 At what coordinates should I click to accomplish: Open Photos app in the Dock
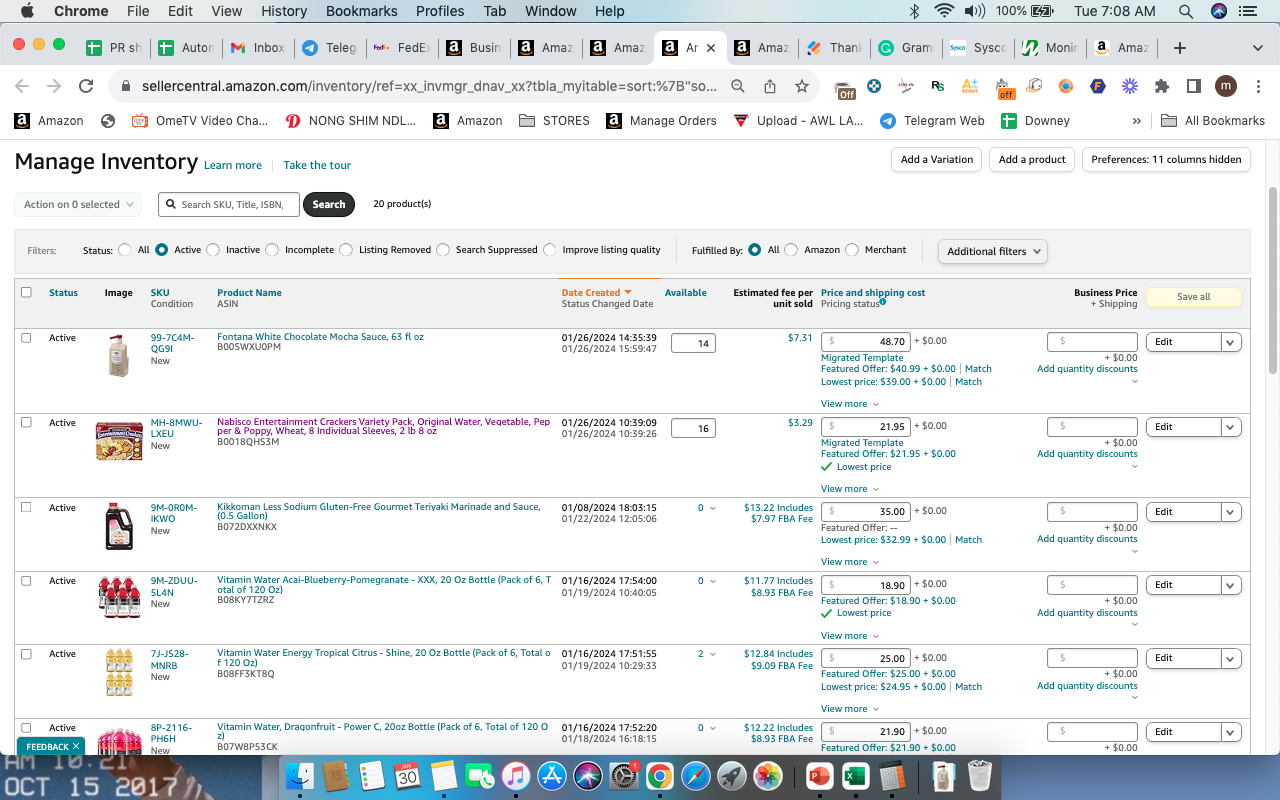767,776
